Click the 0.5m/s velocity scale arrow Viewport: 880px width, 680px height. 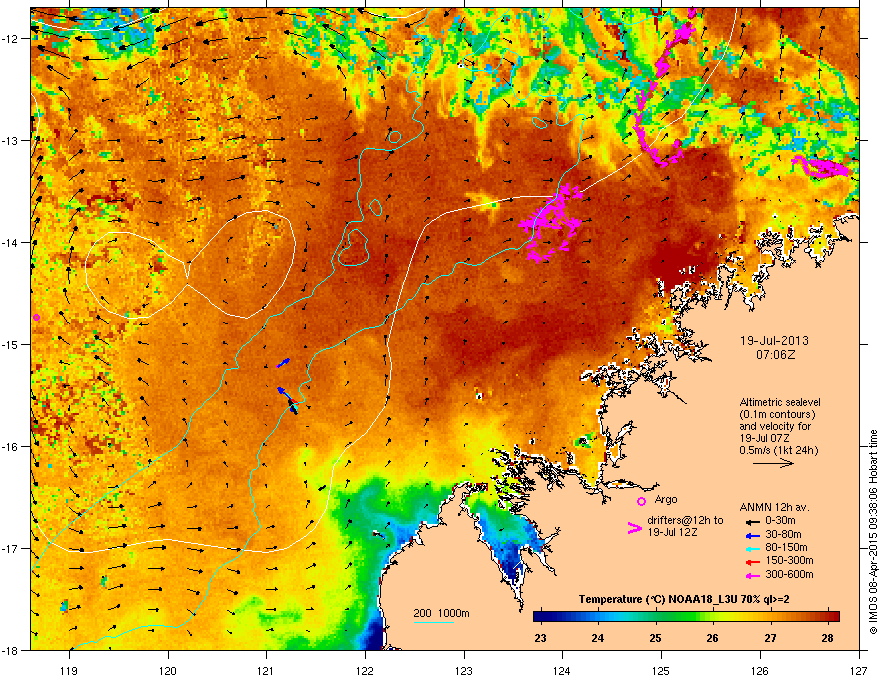773,463
